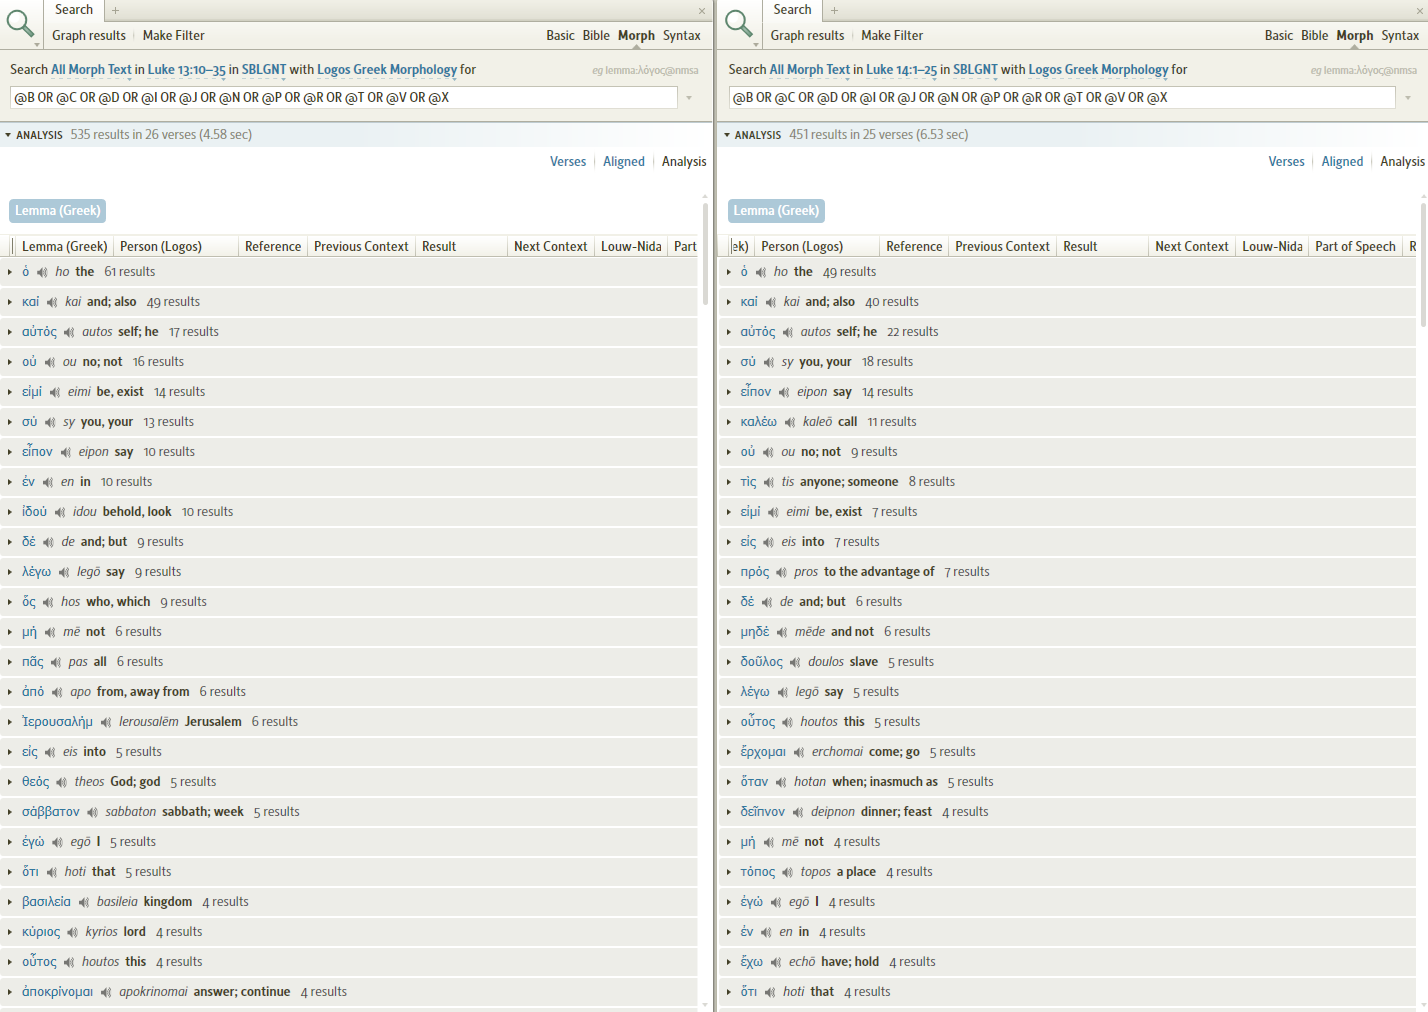Open Logos Greek Morphology link in right panel
Image resolution: width=1428 pixels, height=1012 pixels.
pyautogui.click(x=1098, y=70)
